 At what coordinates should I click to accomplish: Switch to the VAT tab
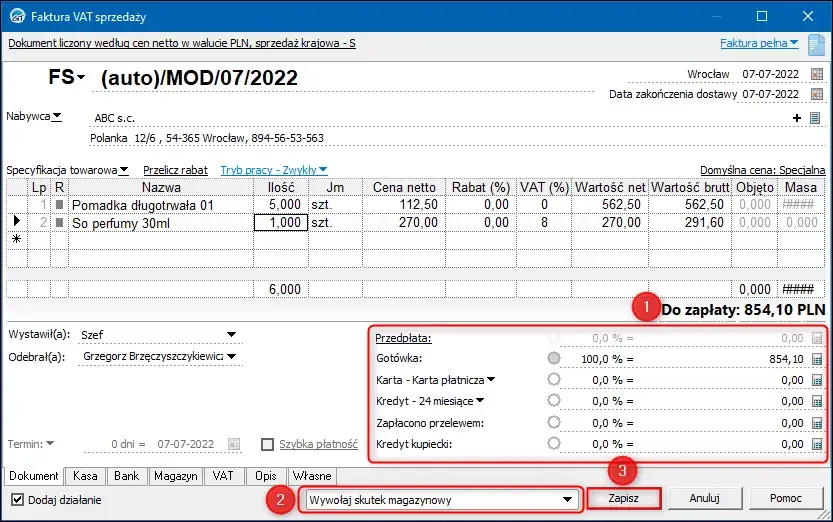pyautogui.click(x=223, y=476)
